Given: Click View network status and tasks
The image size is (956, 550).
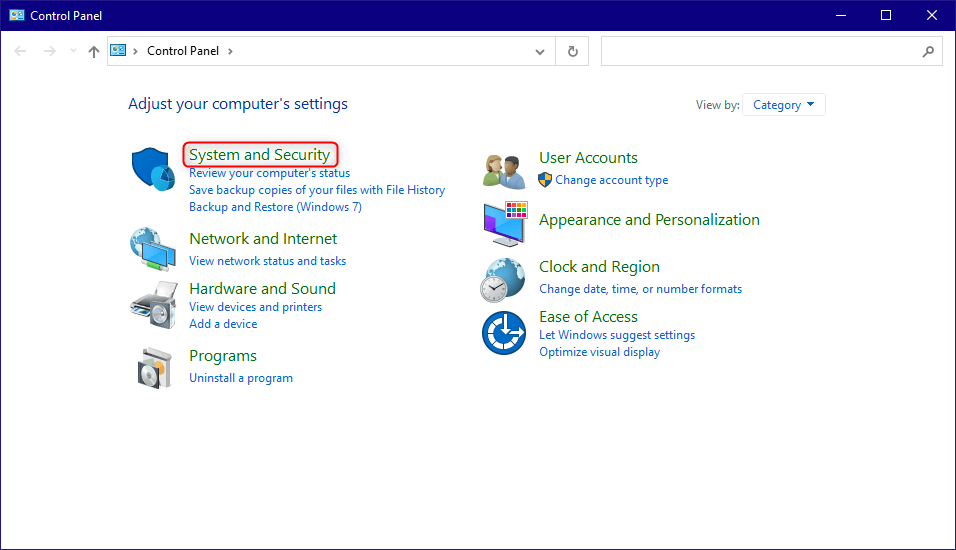Looking at the screenshot, I should click(268, 261).
